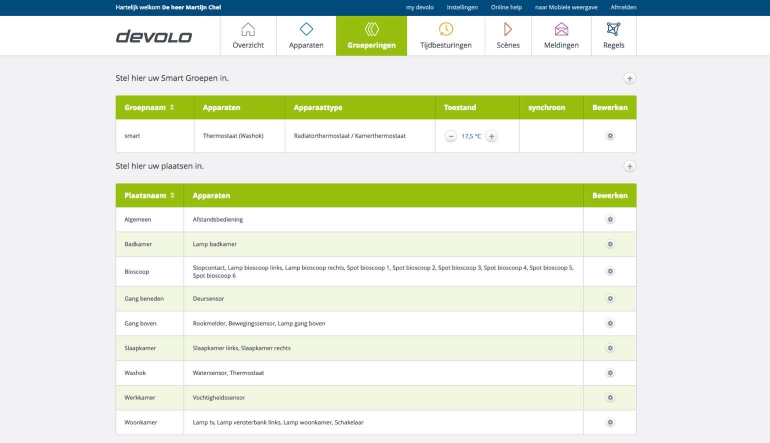This screenshot has width=770, height=443.
Task: Open the Regels tab
Action: 612,36
